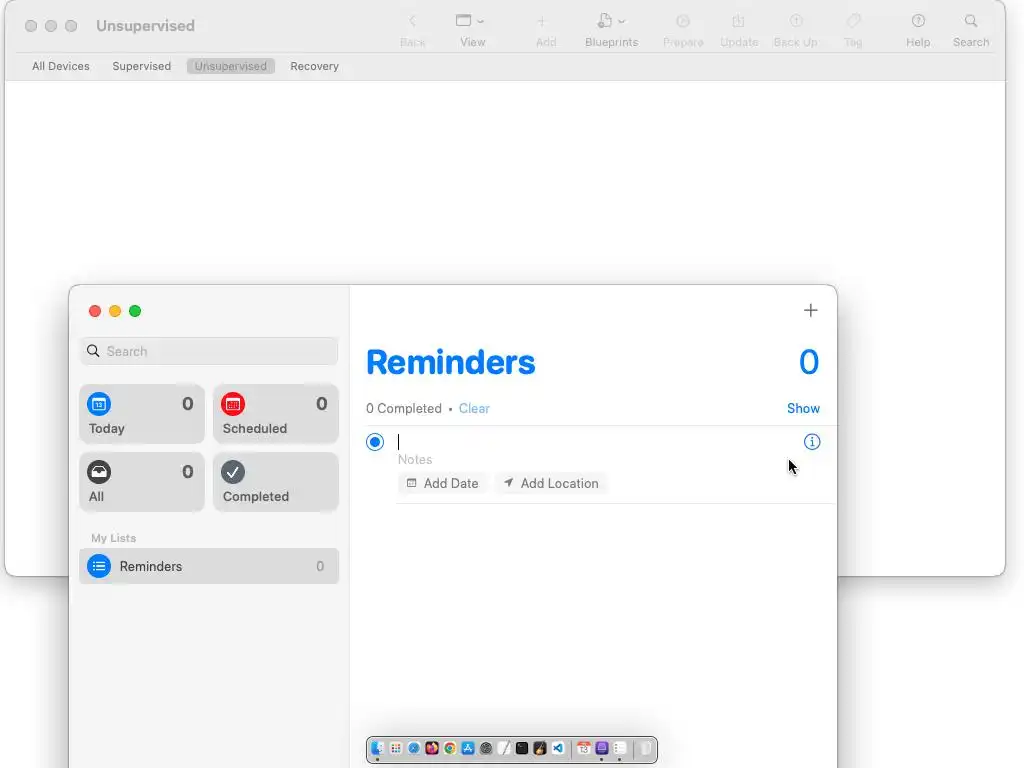
Task: Open the info details for the new reminder
Action: click(812, 442)
